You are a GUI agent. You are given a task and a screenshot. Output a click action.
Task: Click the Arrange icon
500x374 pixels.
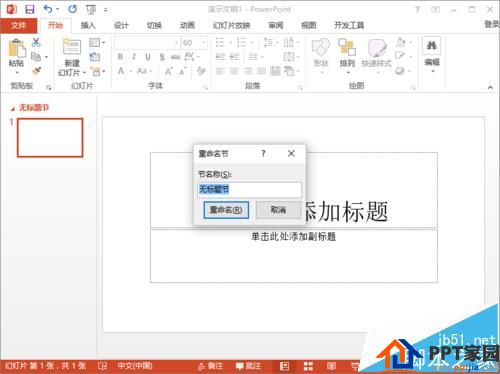coord(347,47)
